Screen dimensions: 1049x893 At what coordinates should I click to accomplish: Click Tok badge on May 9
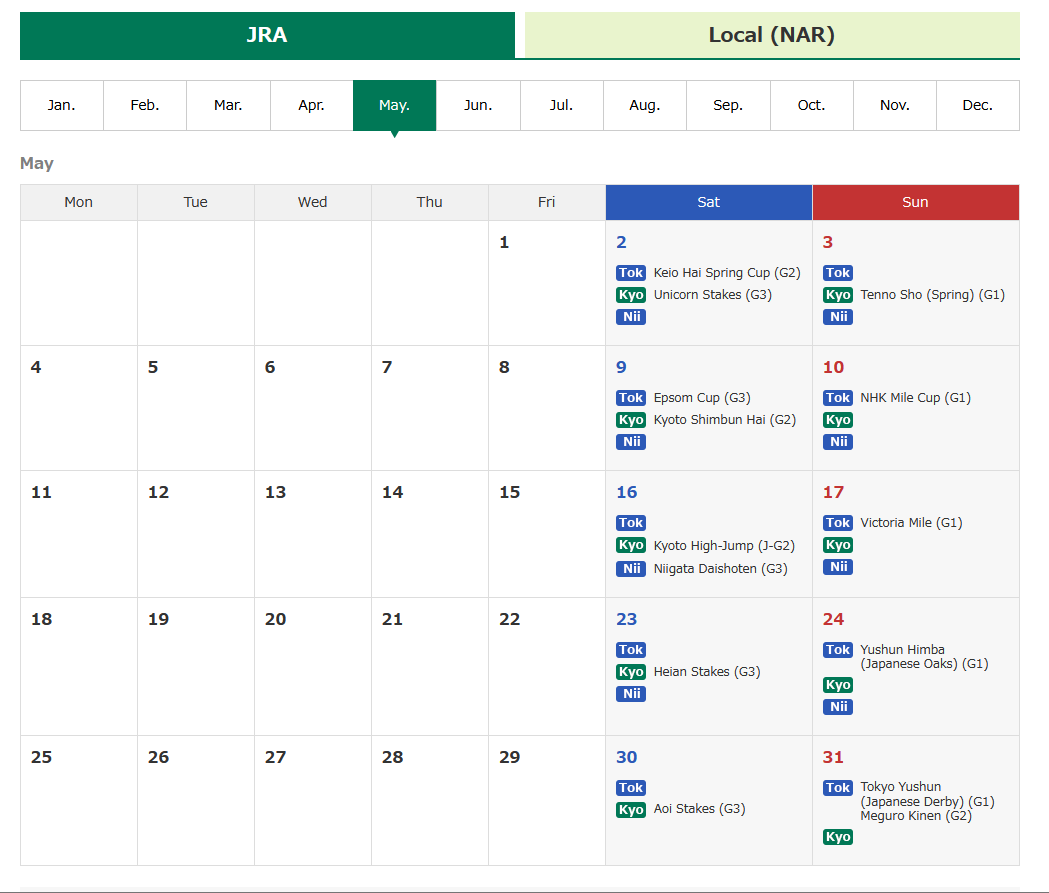coord(631,398)
